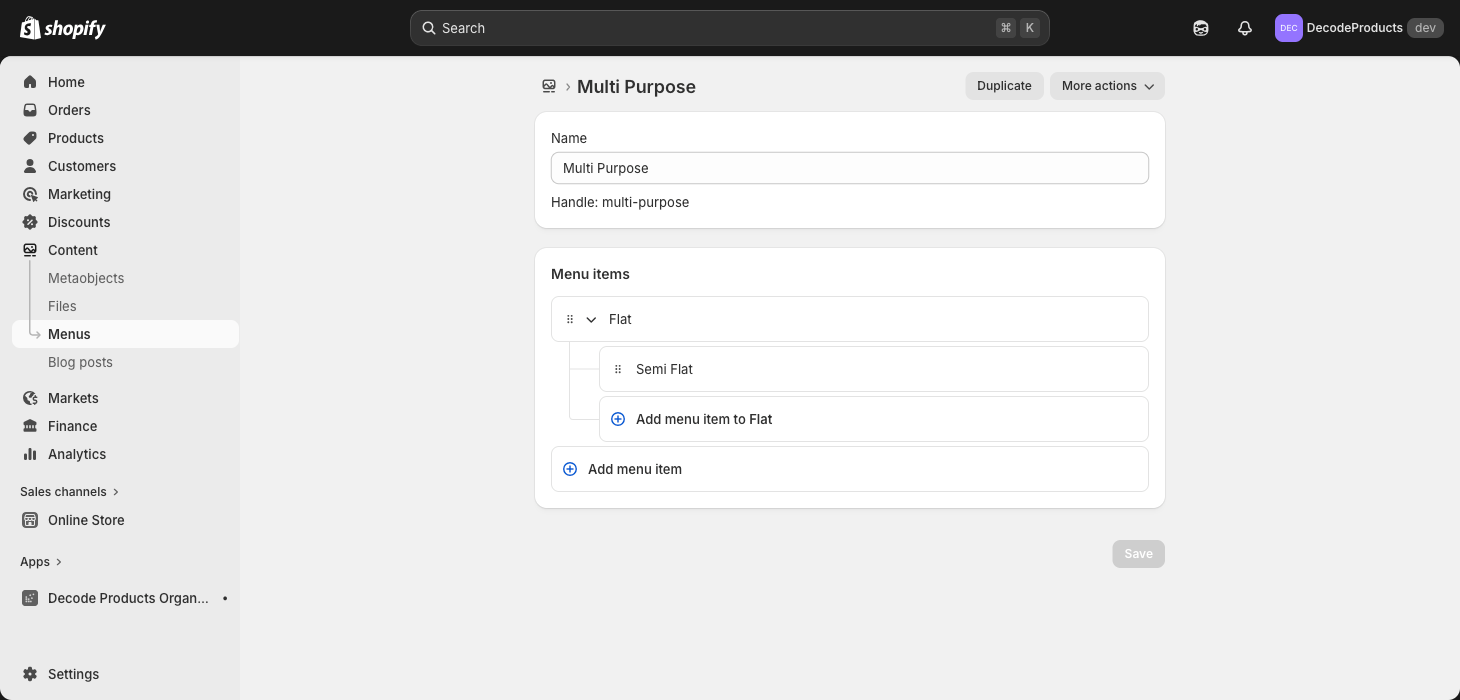The width and height of the screenshot is (1460, 700).
Task: Open the More actions dropdown
Action: [1107, 86]
